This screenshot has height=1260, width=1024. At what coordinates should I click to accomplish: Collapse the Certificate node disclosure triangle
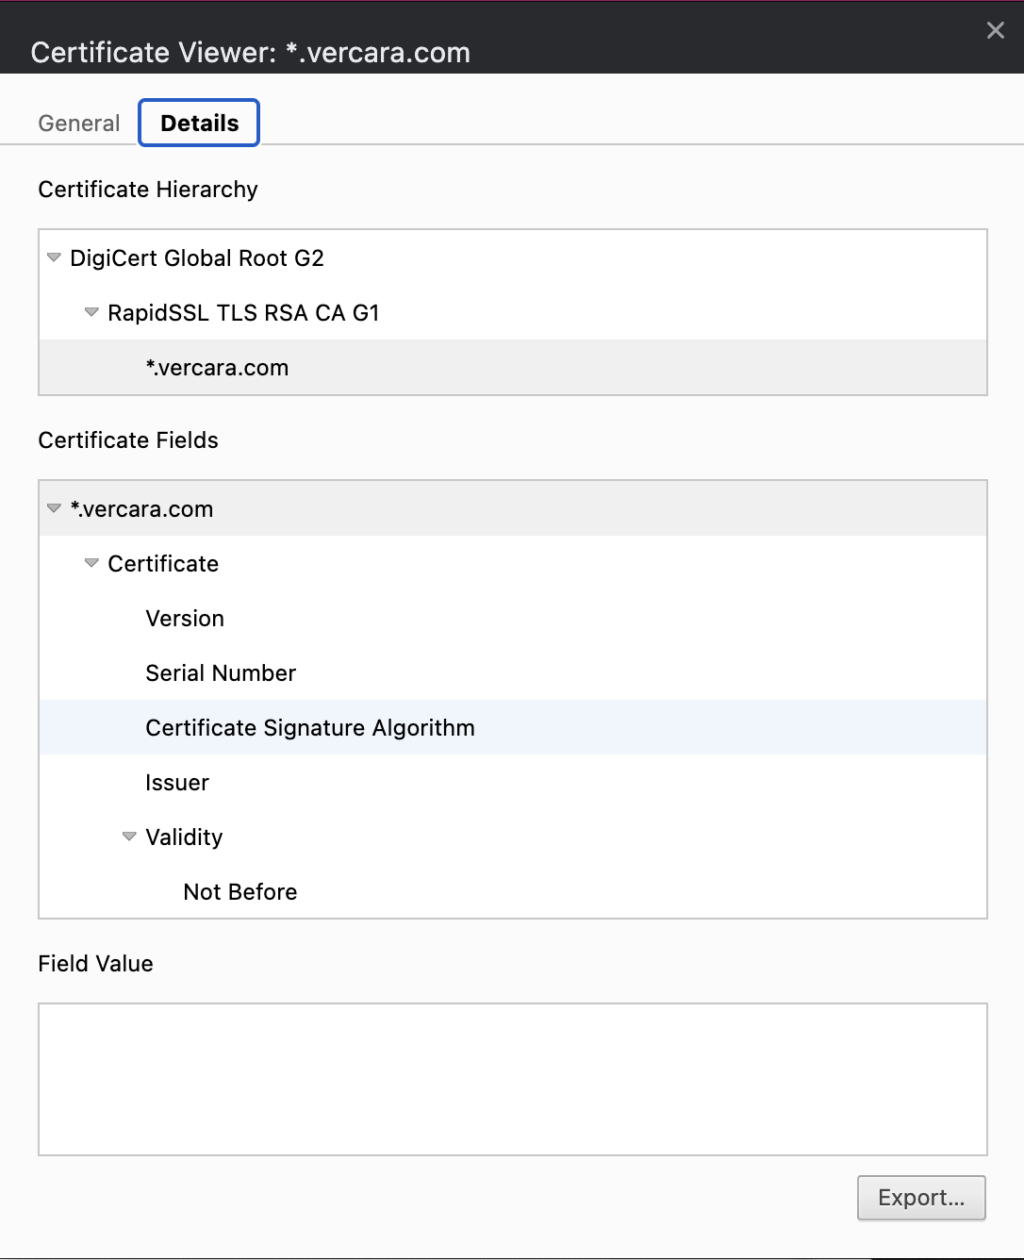(91, 563)
